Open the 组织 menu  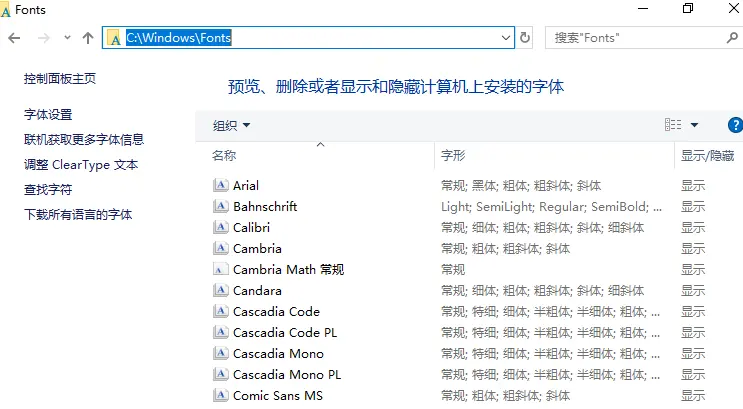pyautogui.click(x=231, y=125)
